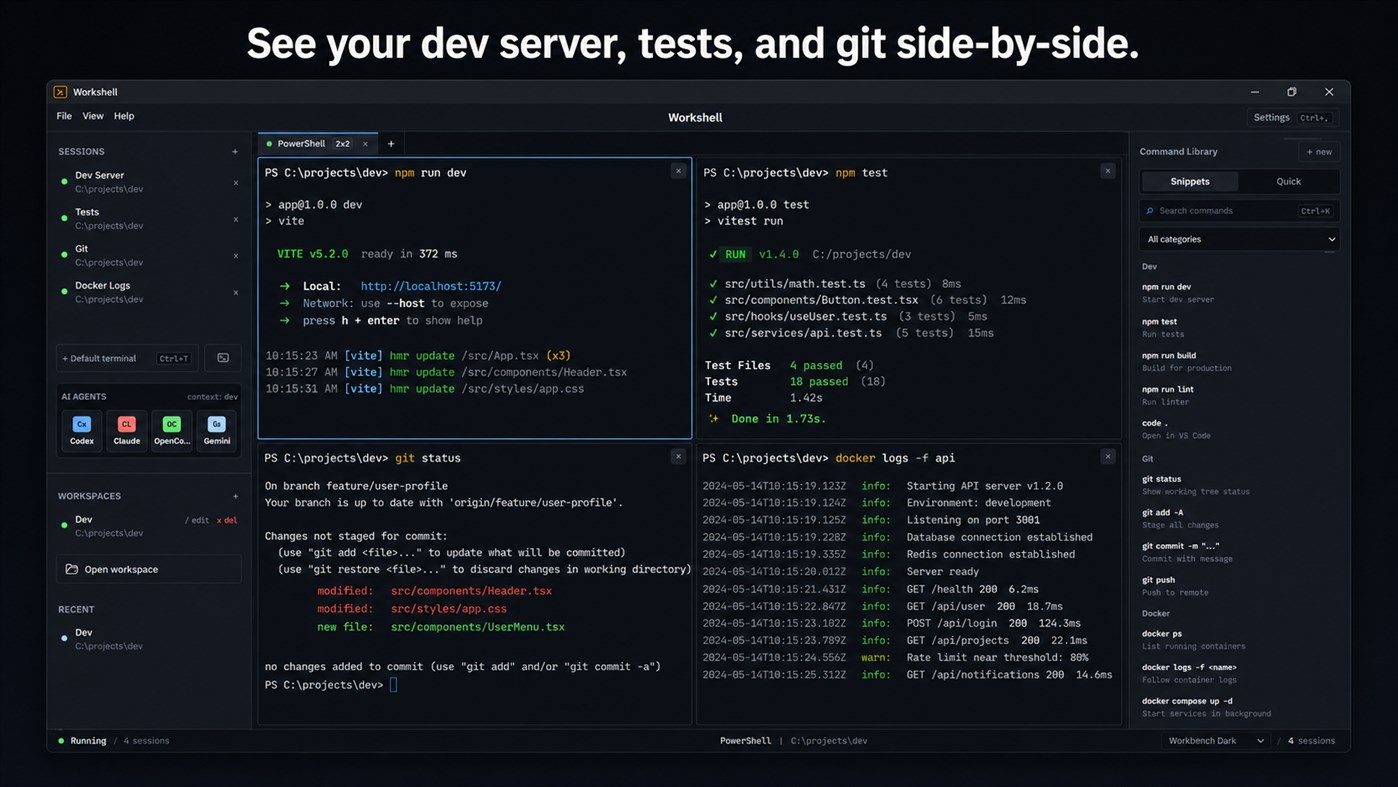Open the localhost:5173 link
The width and height of the screenshot is (1398, 787).
click(x=431, y=286)
